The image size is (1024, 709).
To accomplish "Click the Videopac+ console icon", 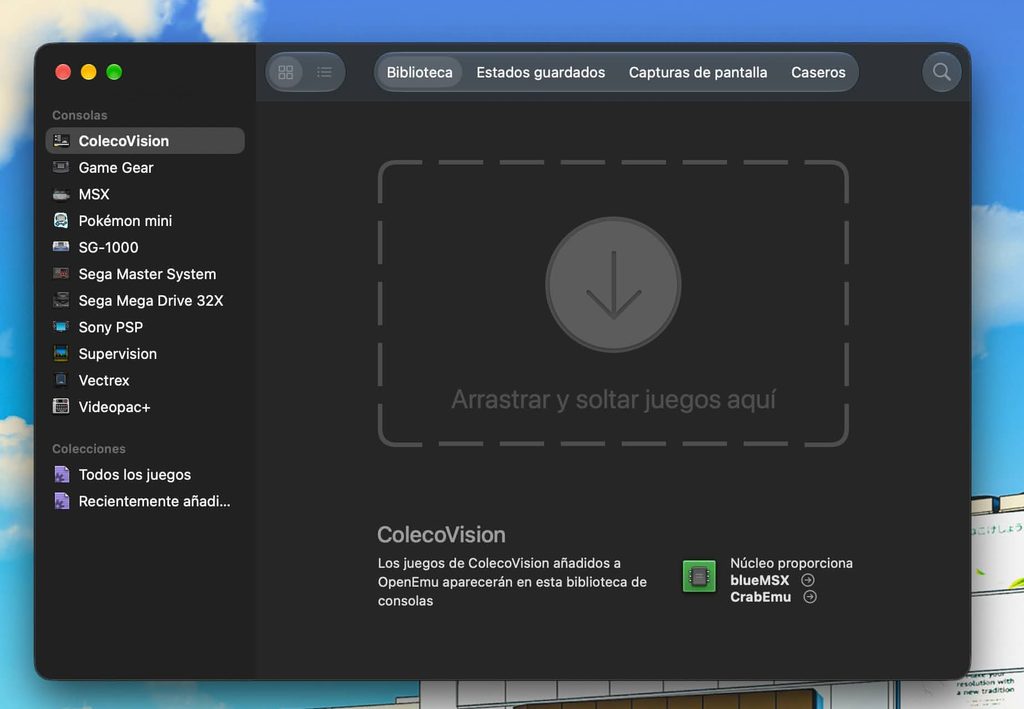I will coord(61,407).
